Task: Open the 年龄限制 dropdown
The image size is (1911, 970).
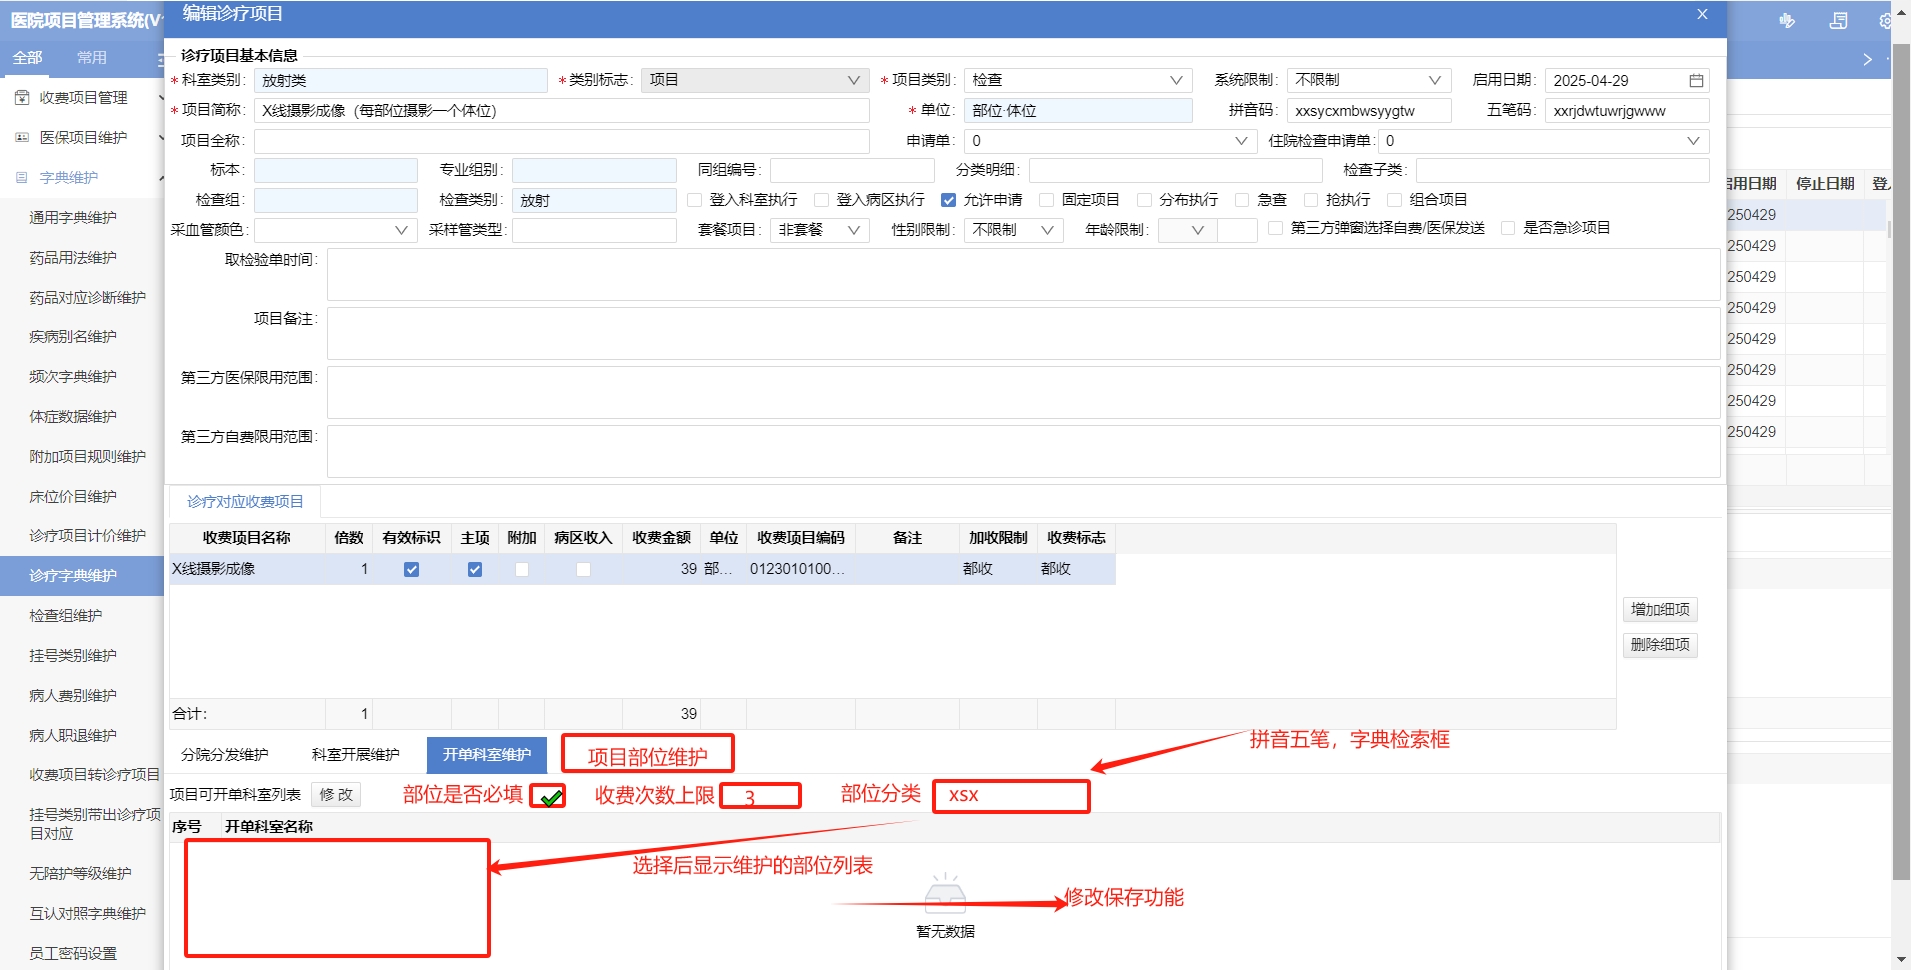Action: tap(1187, 230)
